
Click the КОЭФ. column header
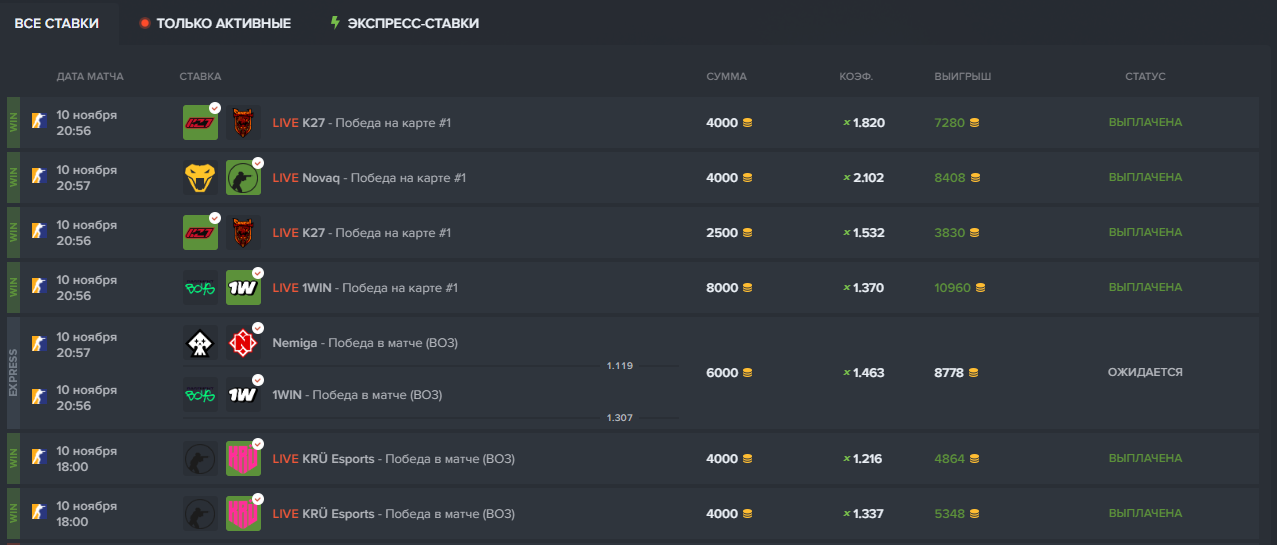pos(856,76)
